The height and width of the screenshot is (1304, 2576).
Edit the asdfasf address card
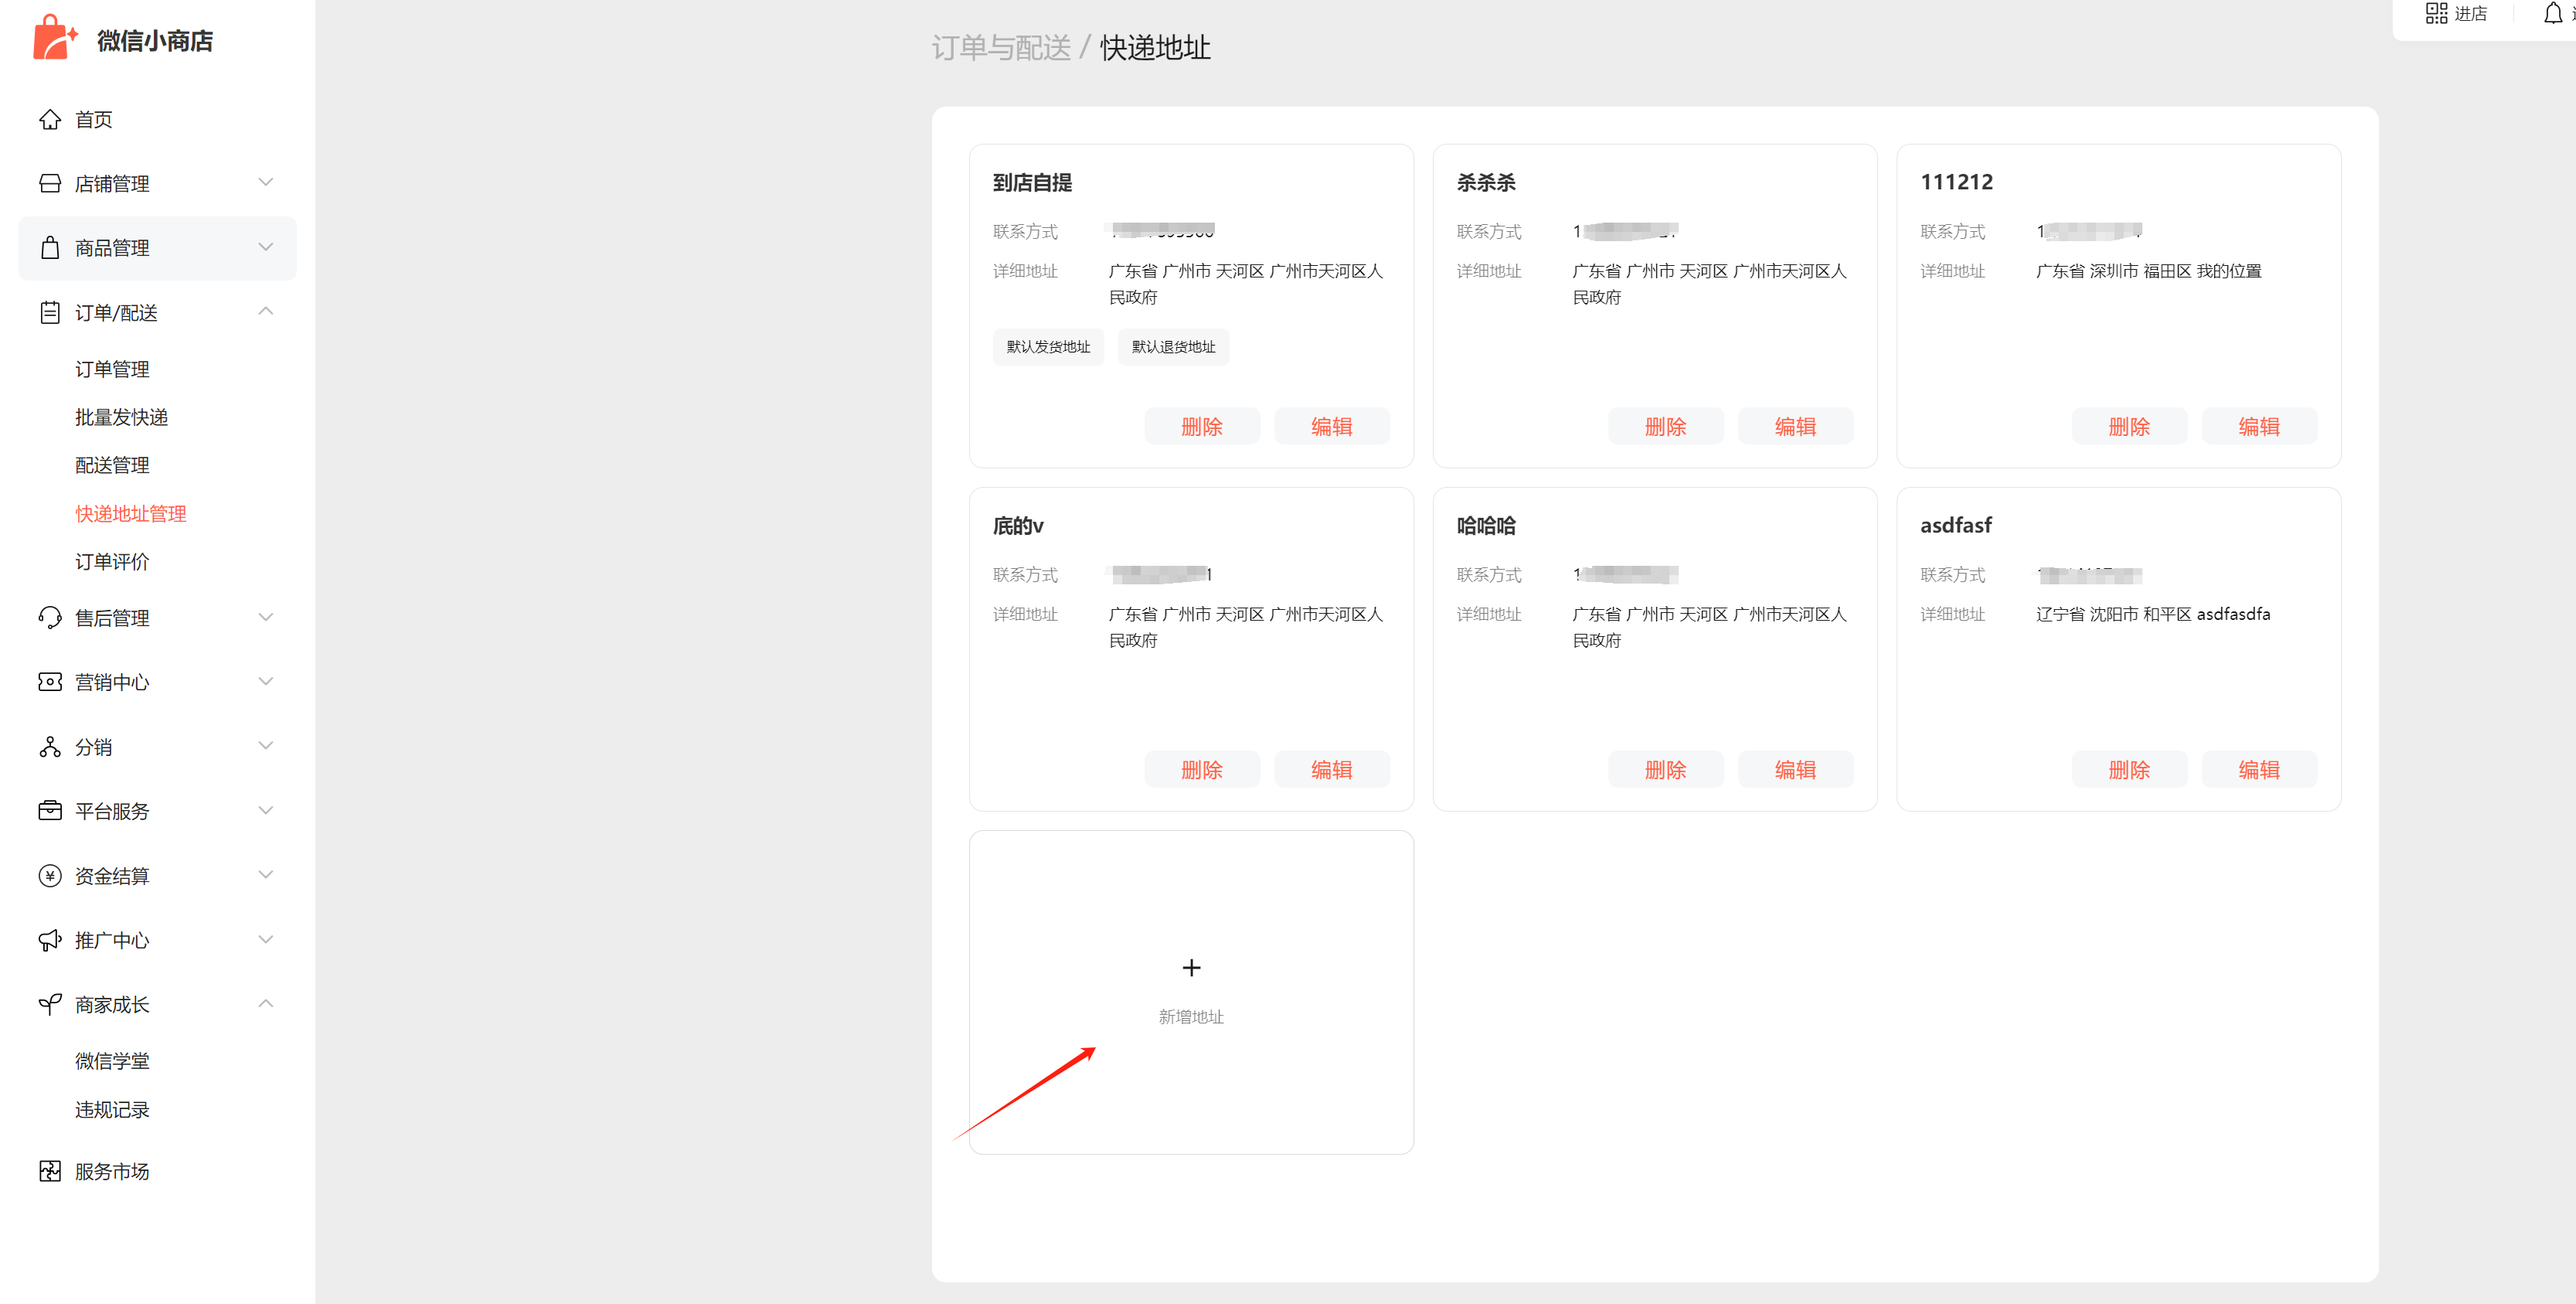click(x=2258, y=770)
